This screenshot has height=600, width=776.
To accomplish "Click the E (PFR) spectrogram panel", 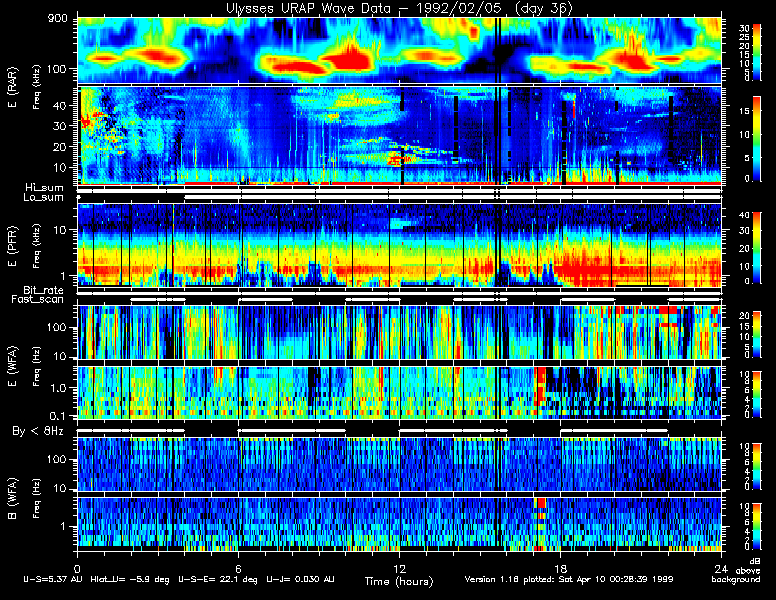I will point(399,246).
